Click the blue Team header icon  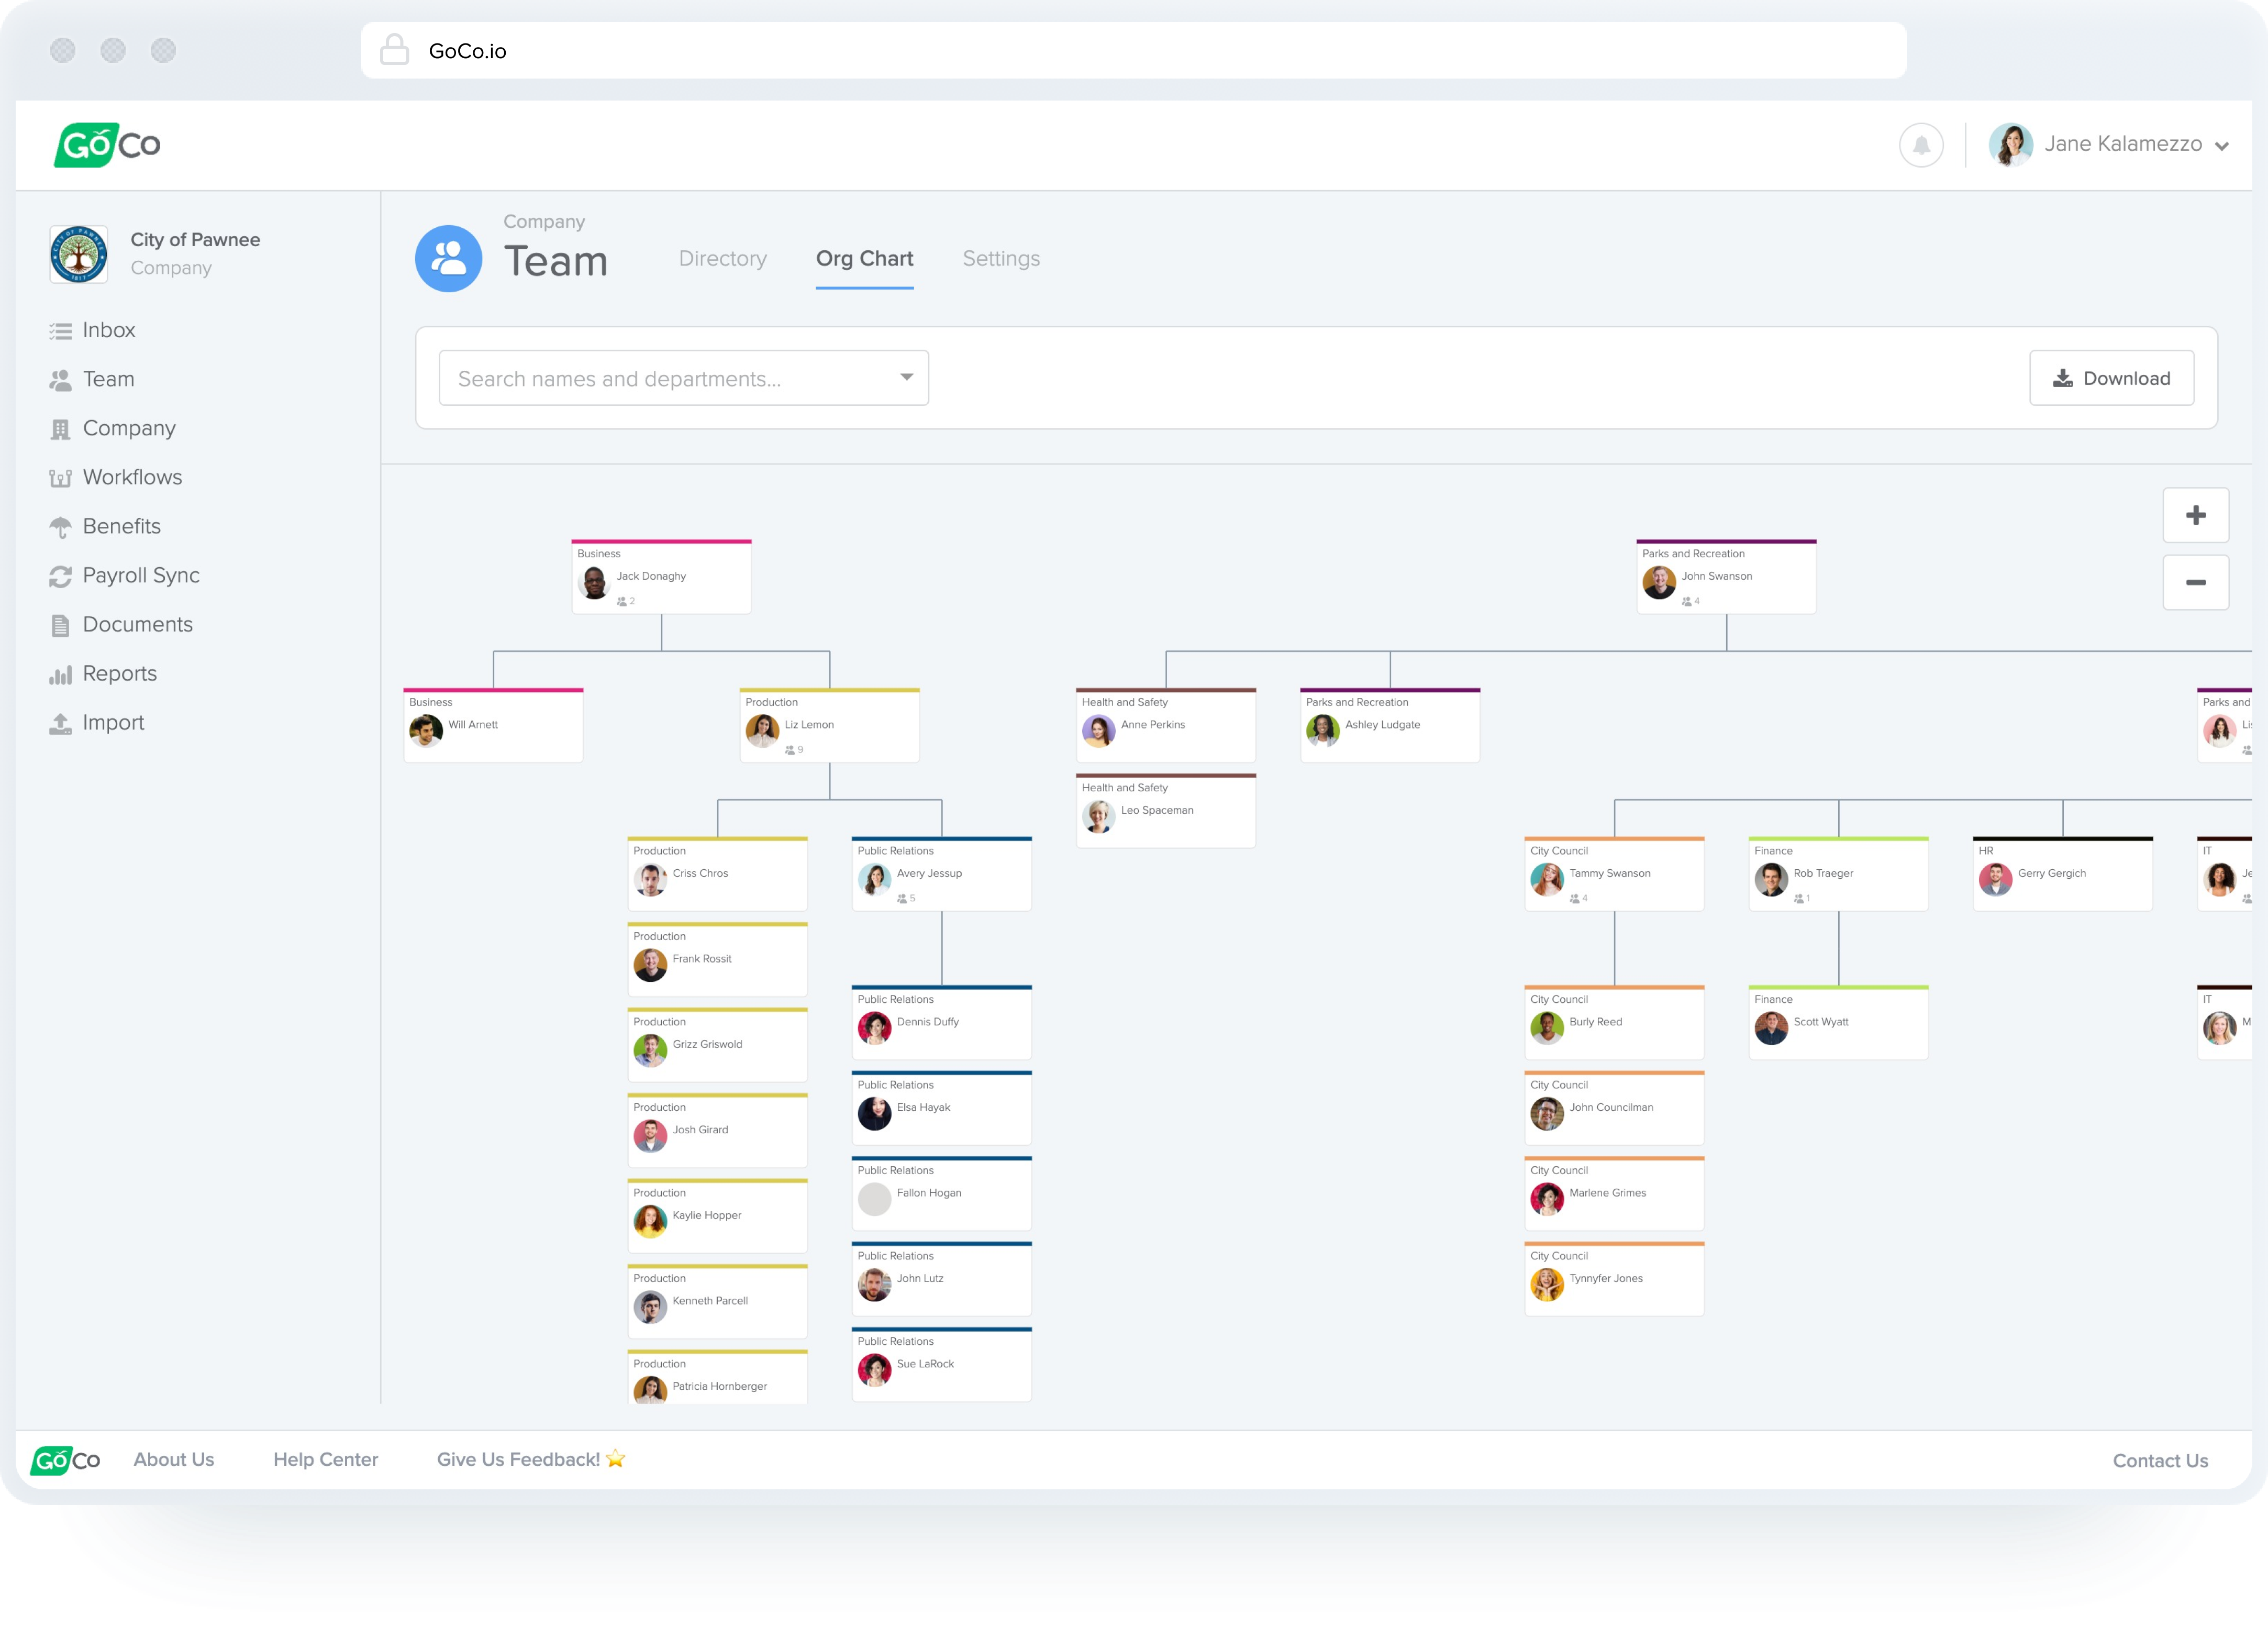coord(448,259)
